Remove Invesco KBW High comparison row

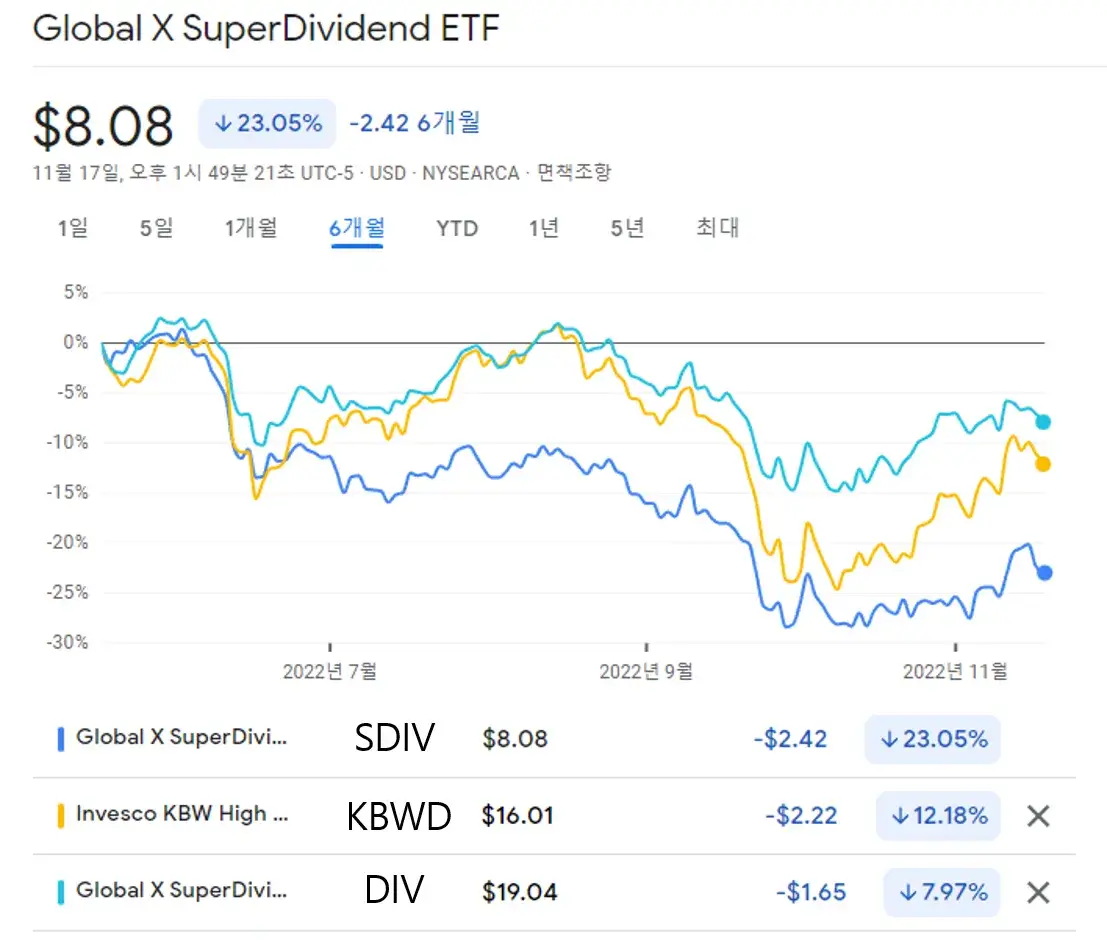(1038, 816)
